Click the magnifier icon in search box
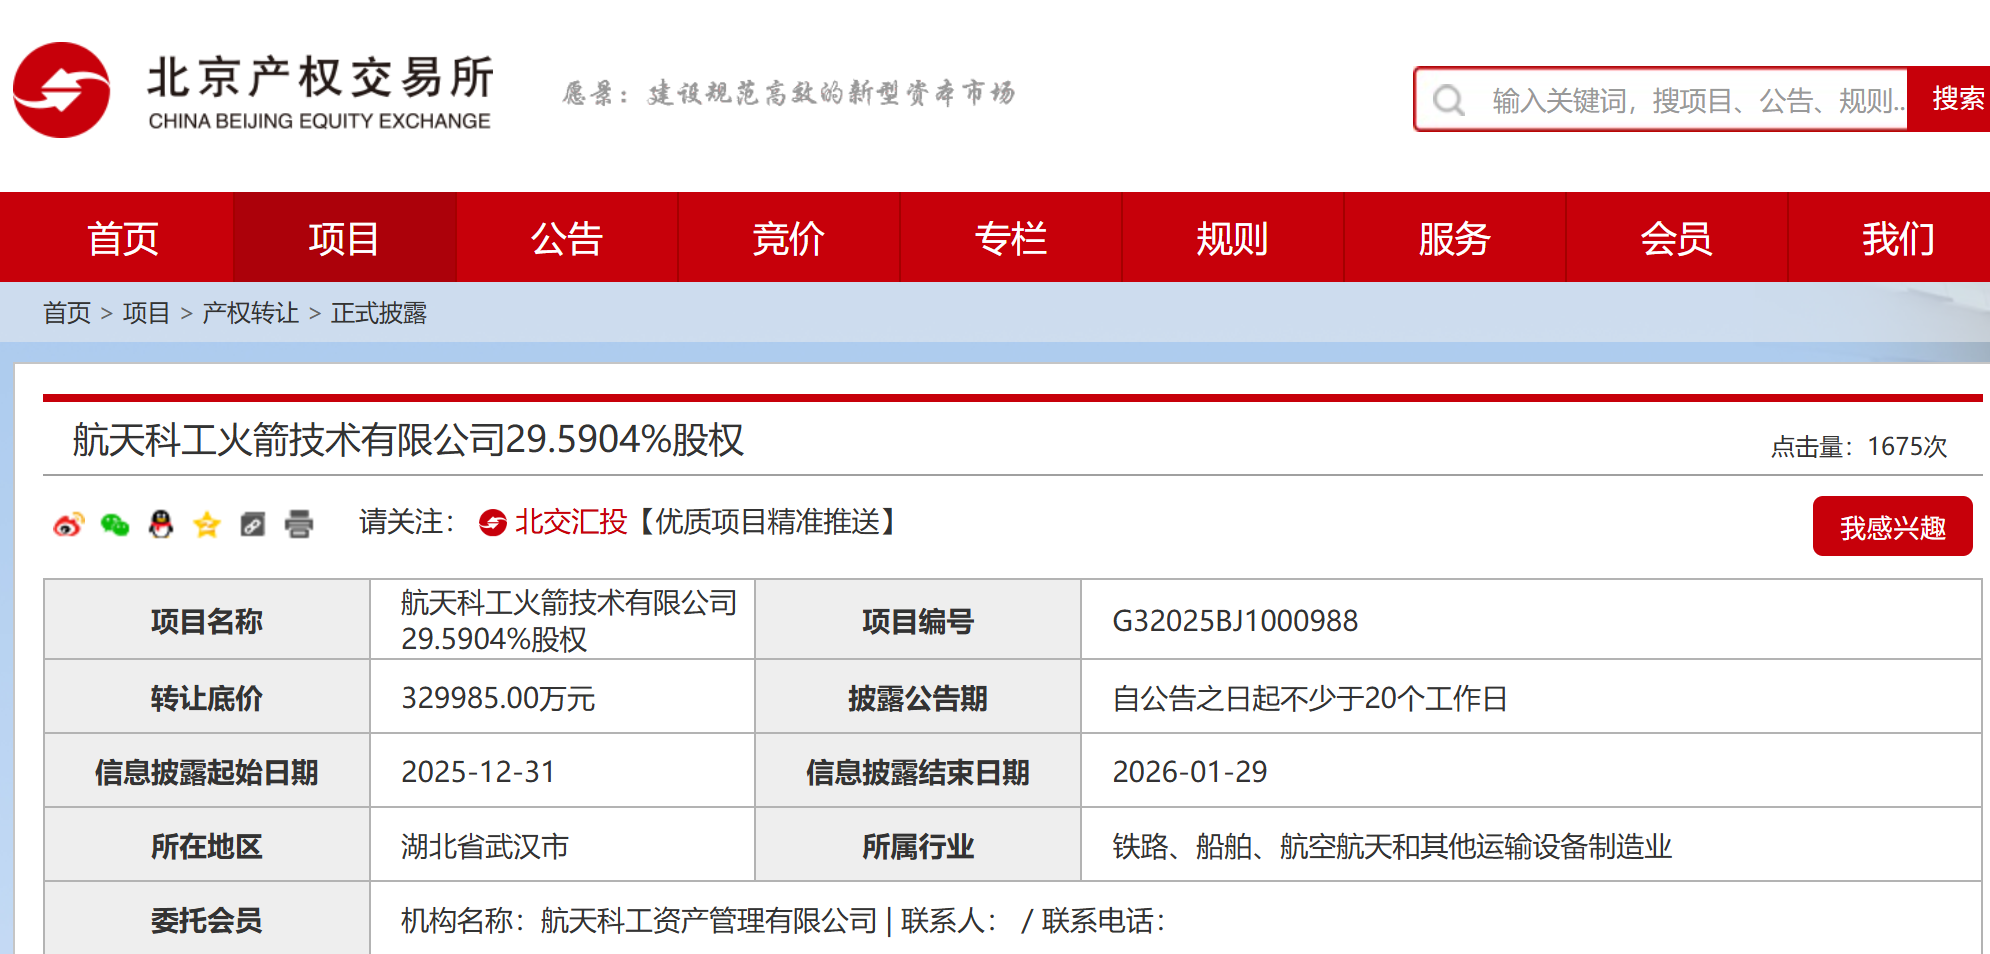The height and width of the screenshot is (954, 1990). [x=1448, y=100]
